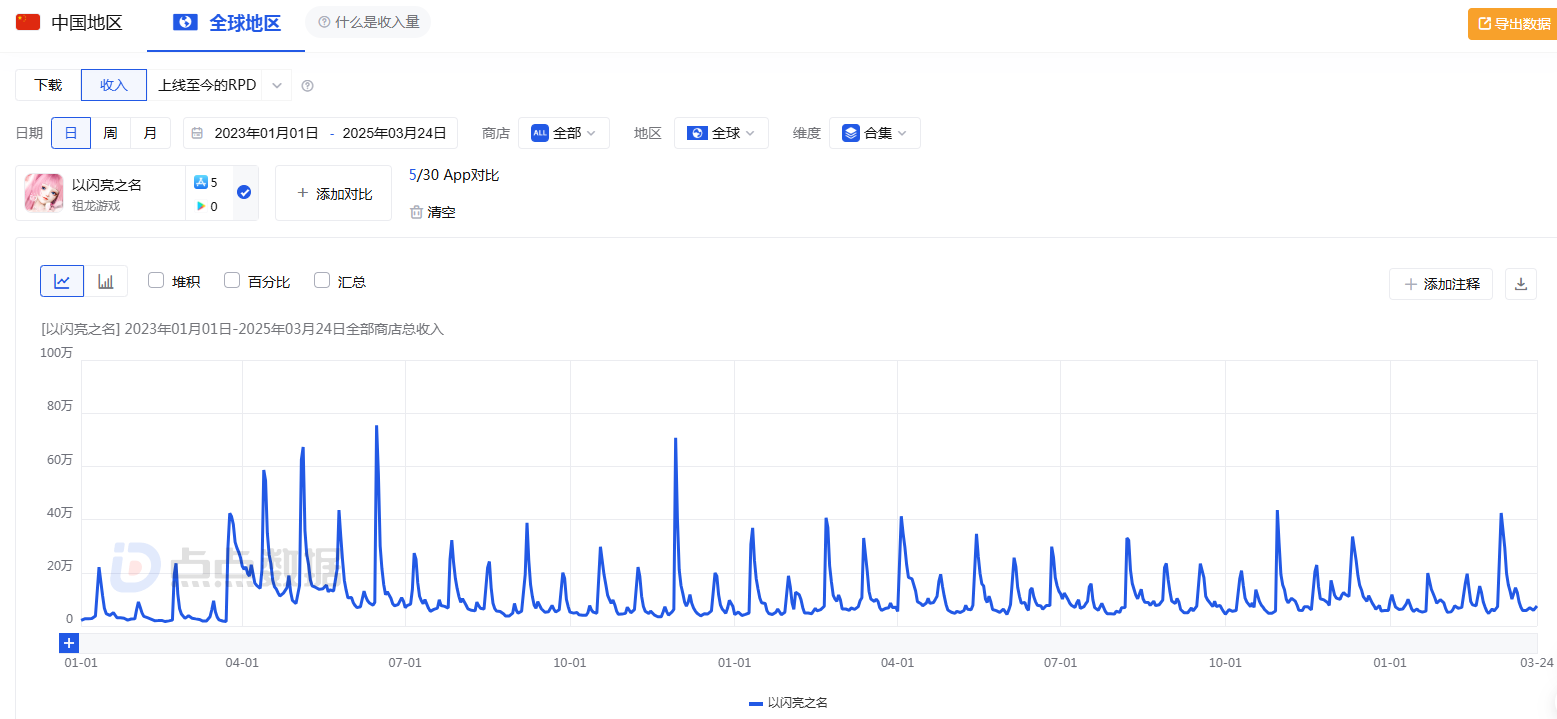The height and width of the screenshot is (719, 1557).
Task: Click the chart download icon
Action: tap(1520, 284)
